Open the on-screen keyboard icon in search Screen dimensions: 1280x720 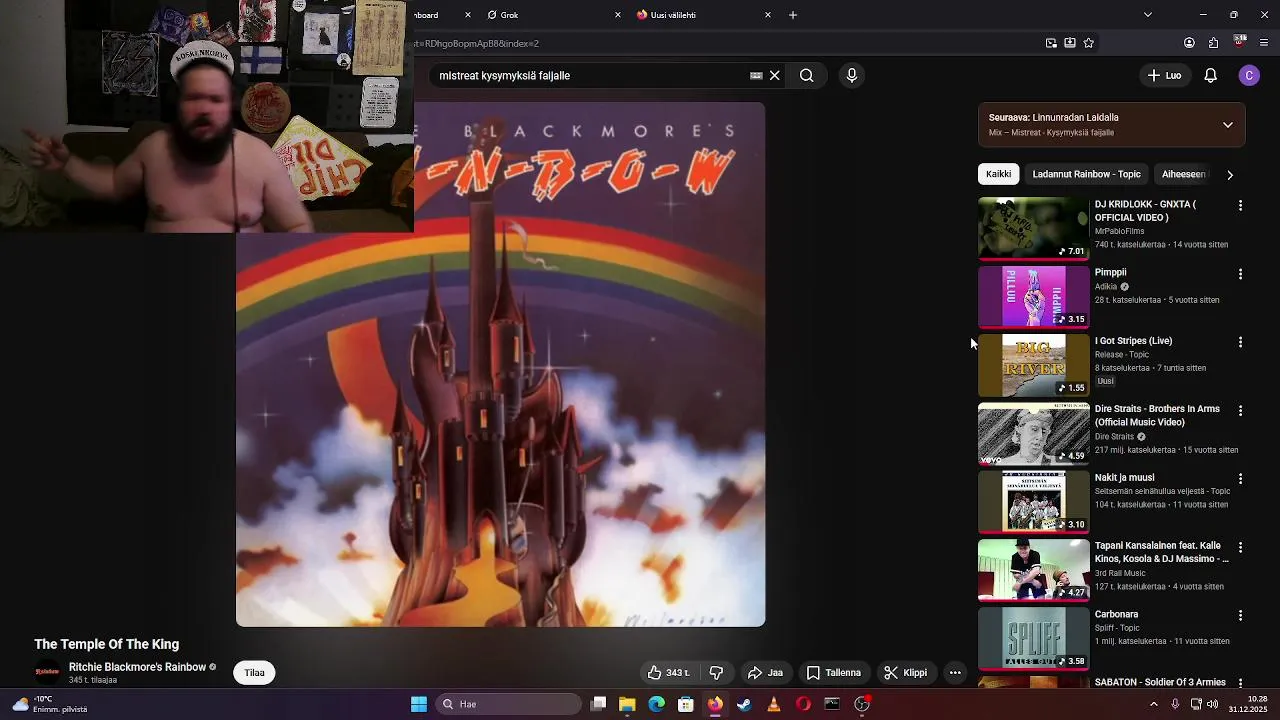pyautogui.click(x=756, y=75)
